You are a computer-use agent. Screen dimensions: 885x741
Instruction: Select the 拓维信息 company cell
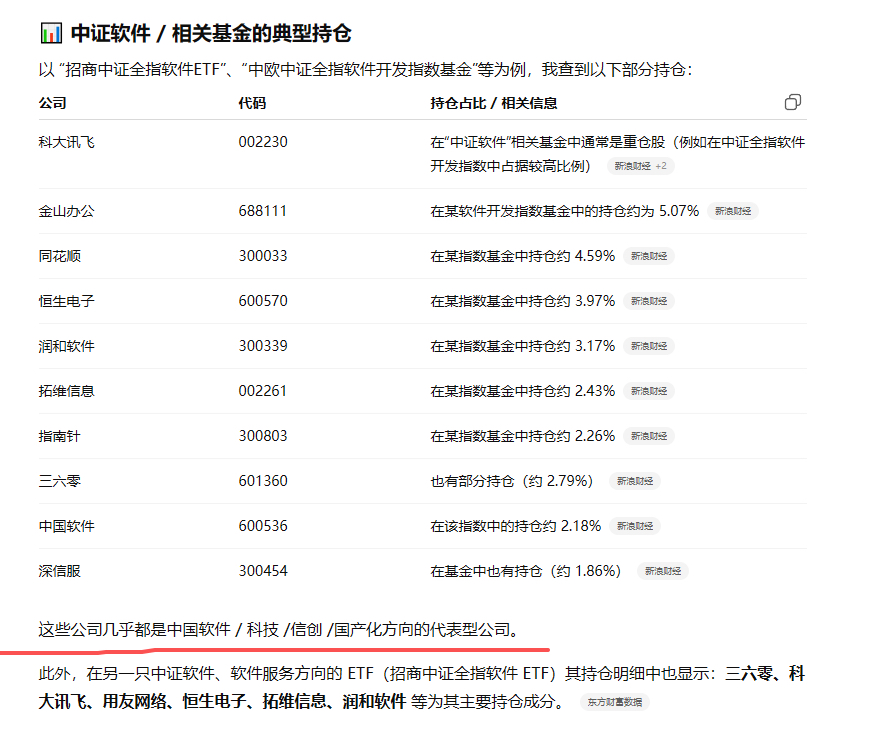(x=66, y=391)
